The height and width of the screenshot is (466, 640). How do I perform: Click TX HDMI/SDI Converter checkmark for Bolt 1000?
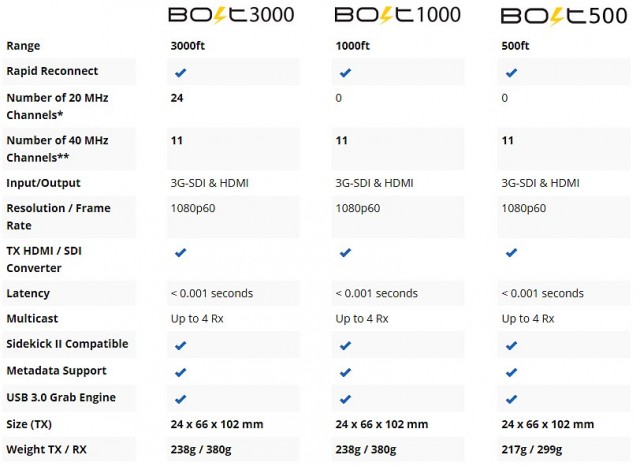tap(345, 253)
